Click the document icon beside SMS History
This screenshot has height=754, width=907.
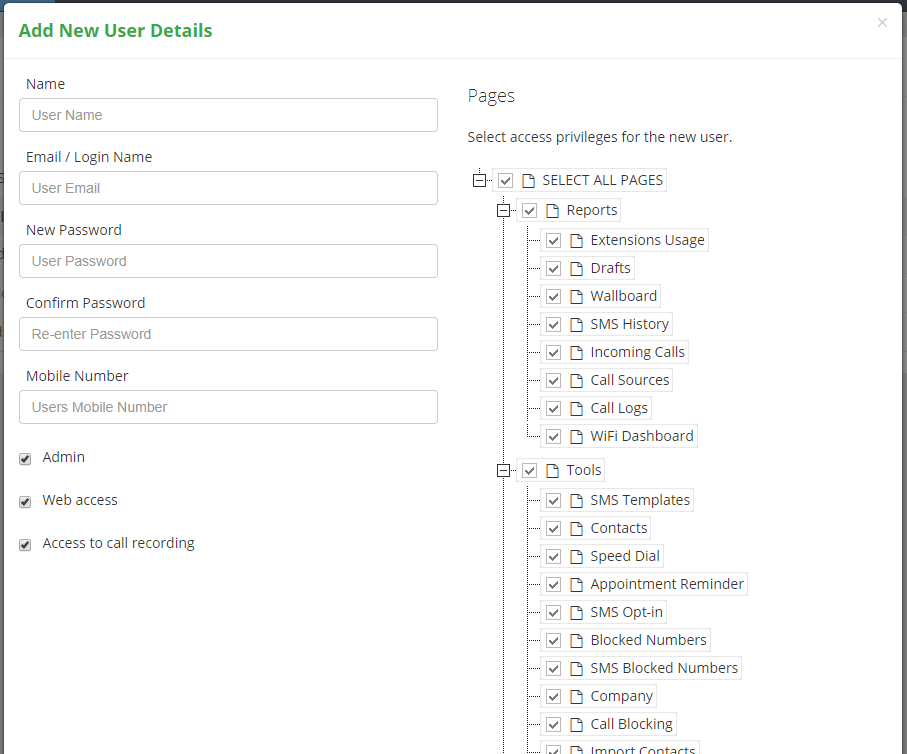576,325
